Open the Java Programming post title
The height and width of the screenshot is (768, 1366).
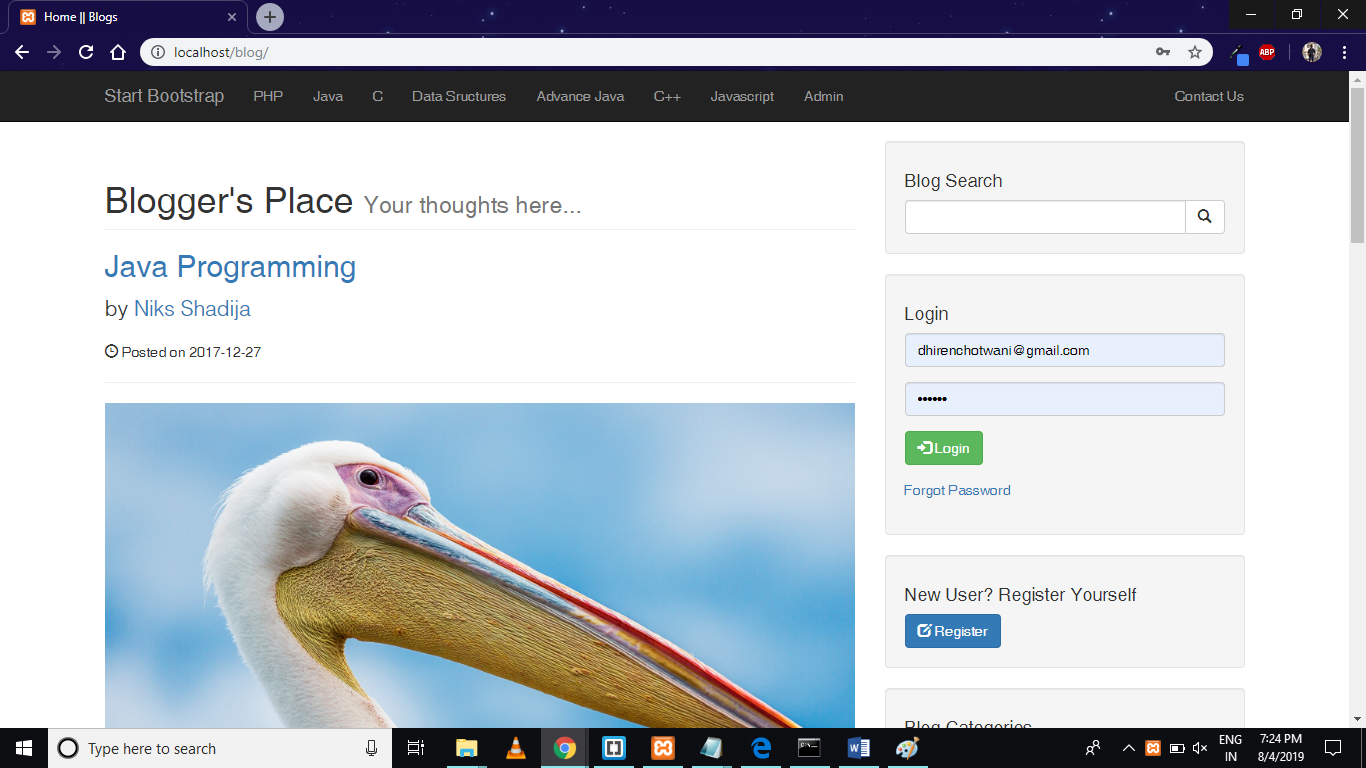(230, 267)
